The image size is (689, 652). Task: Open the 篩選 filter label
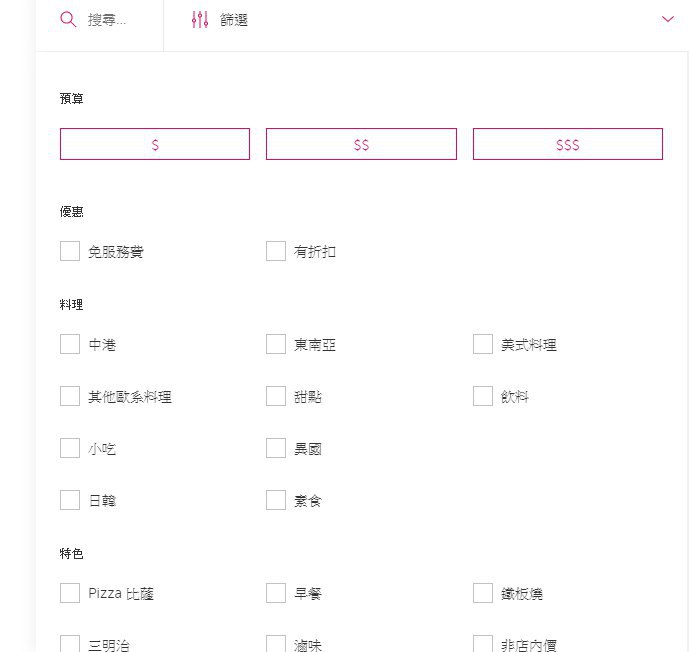point(234,20)
